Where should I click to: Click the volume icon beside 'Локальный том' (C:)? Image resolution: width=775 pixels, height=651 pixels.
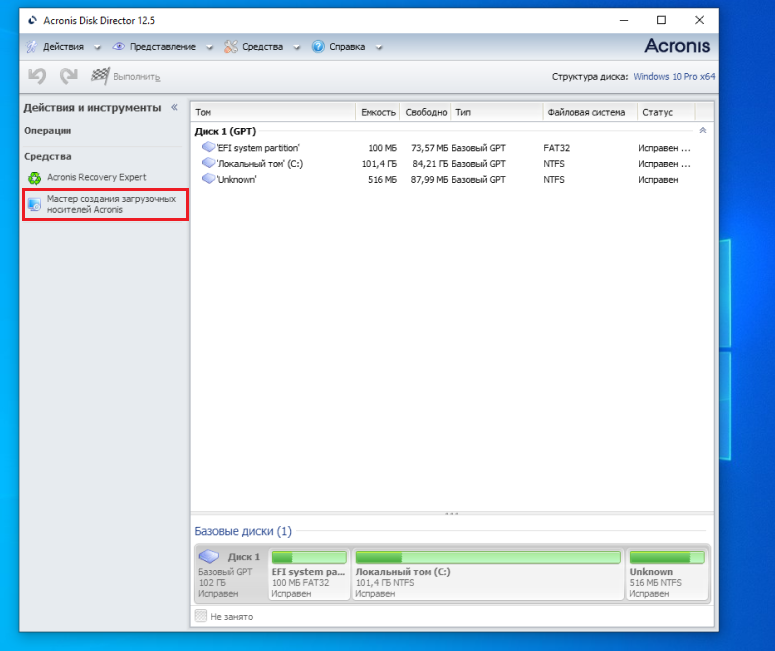pyautogui.click(x=209, y=163)
